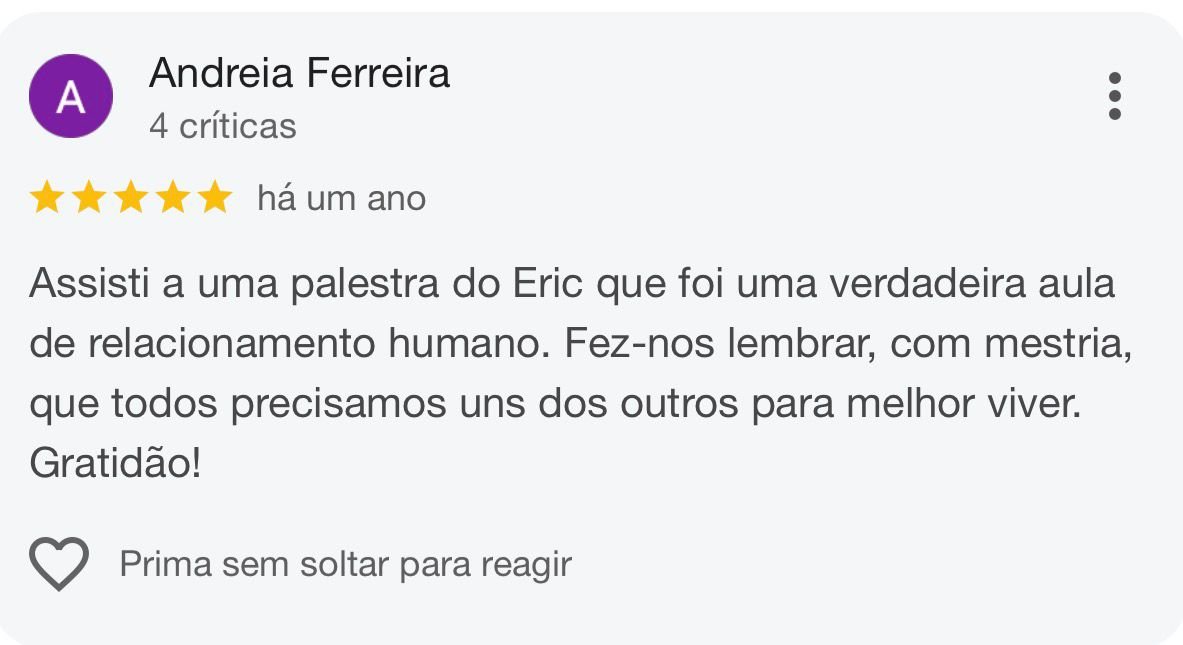This screenshot has width=1183, height=645.
Task: Click Andreia Ferreira's profile avatar
Action: tap(68, 95)
